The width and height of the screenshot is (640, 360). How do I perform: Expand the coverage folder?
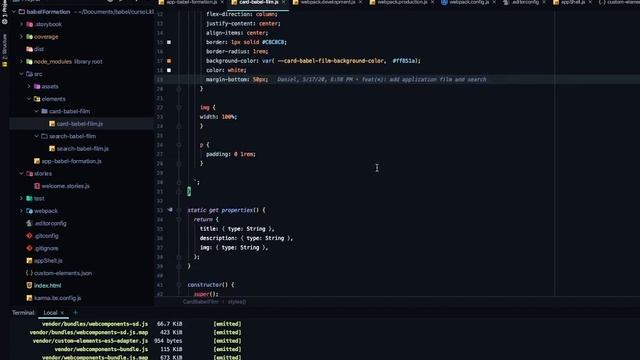point(21,37)
